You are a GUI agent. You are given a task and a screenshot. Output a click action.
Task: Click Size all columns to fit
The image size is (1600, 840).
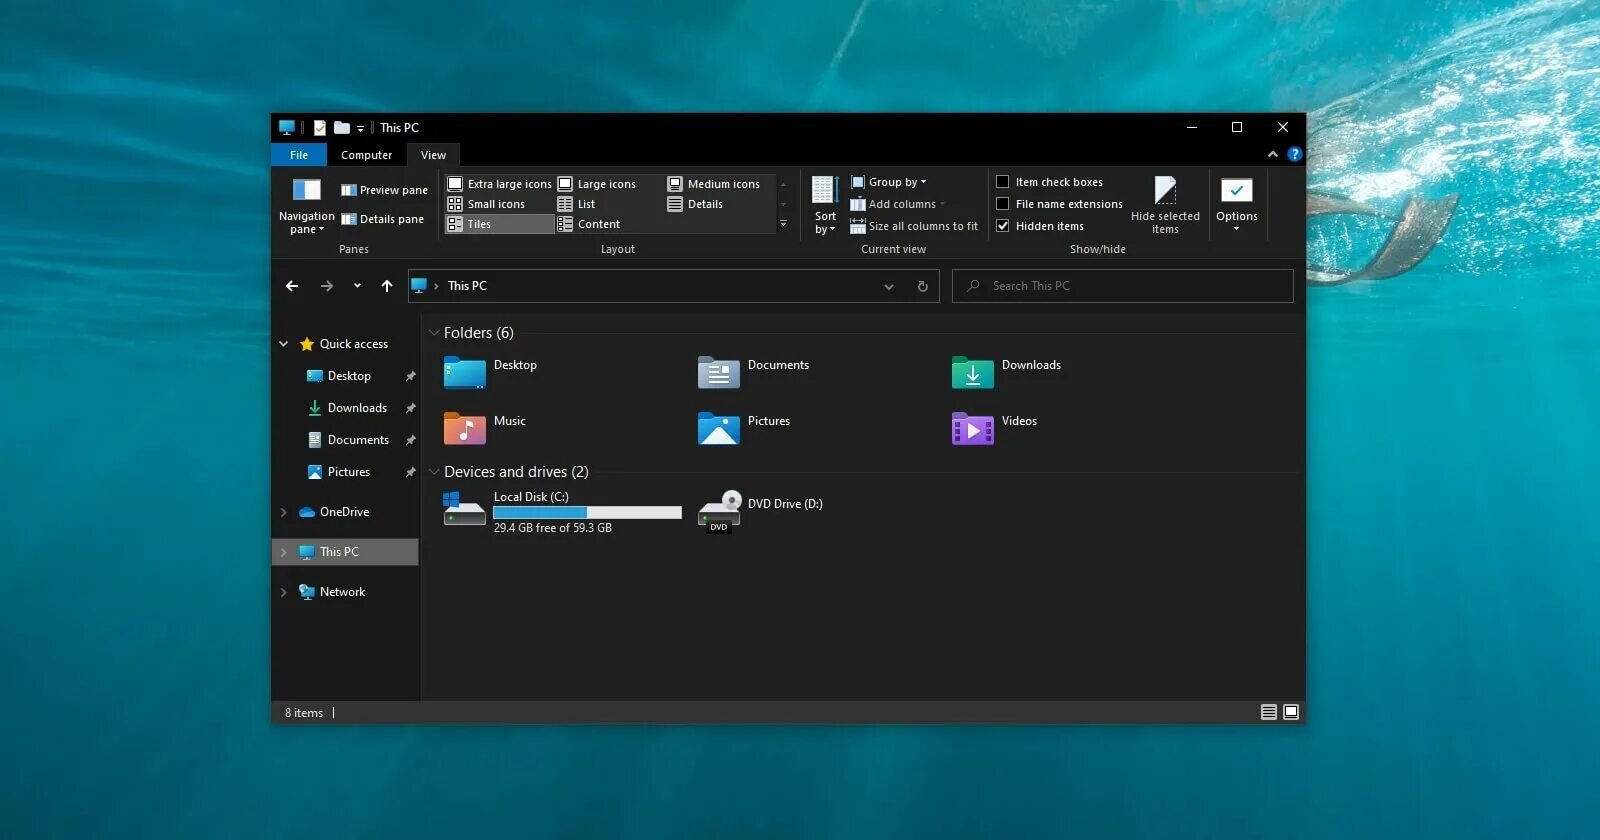(x=914, y=226)
